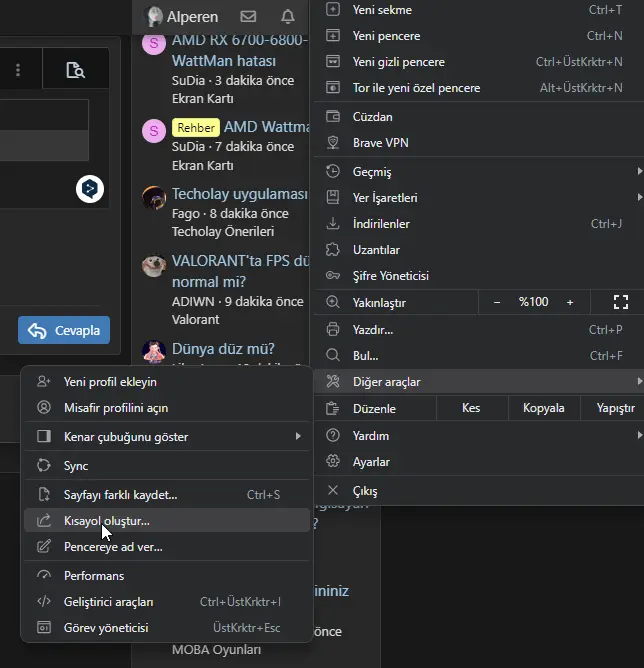Click the VPN shield icon

tap(333, 142)
